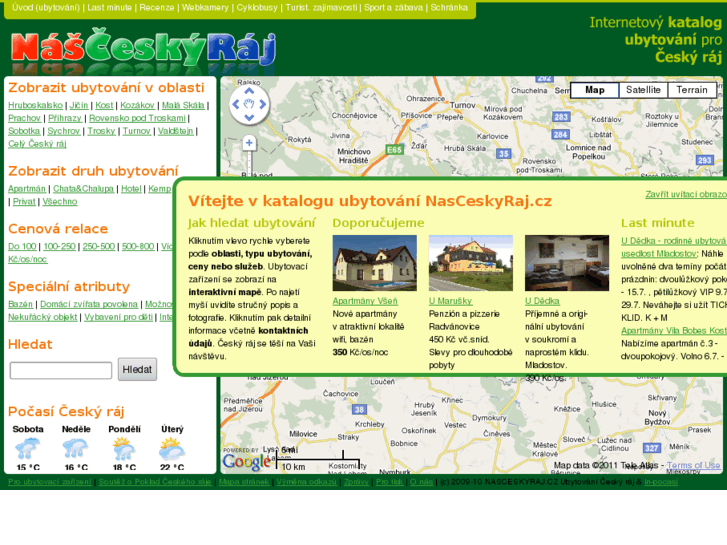Show accommodation in Turnov
The height and width of the screenshot is (545, 727).
[x=136, y=131]
